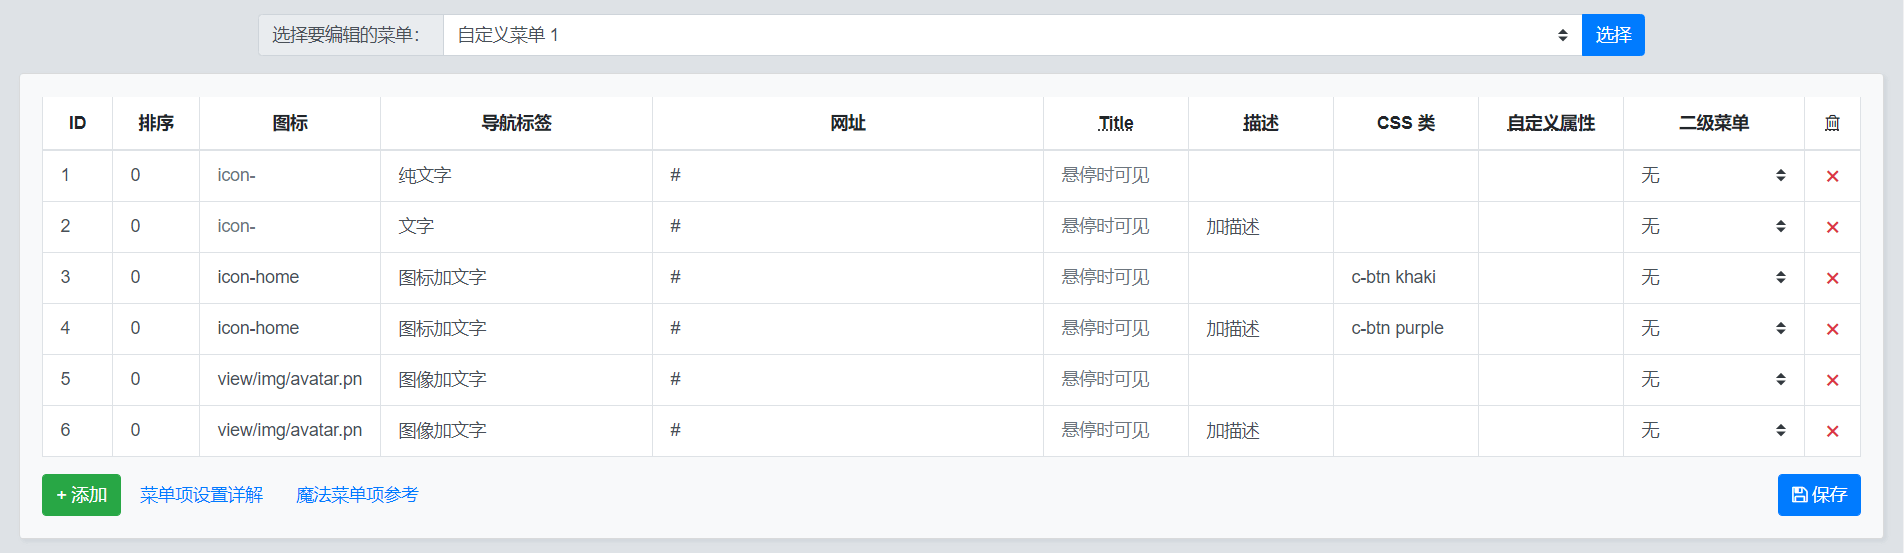This screenshot has width=1904, height=553.
Task: Add a new item with 添加
Action: click(81, 495)
